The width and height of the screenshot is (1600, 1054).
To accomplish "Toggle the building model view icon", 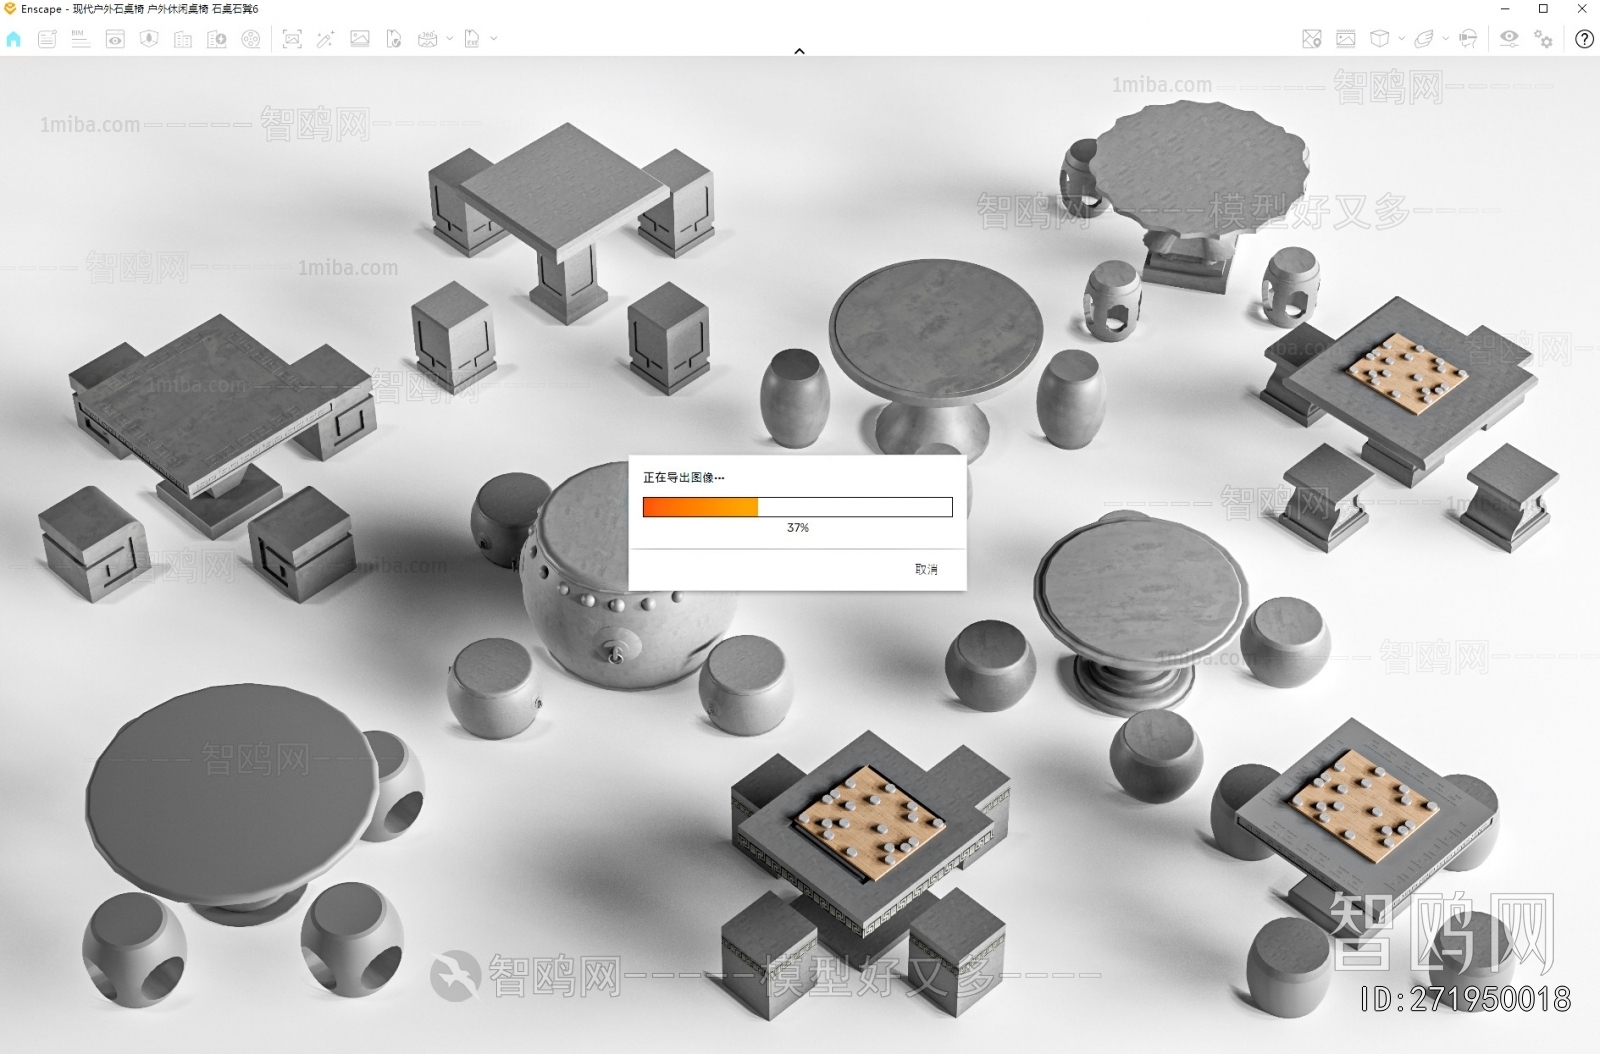I will [183, 39].
